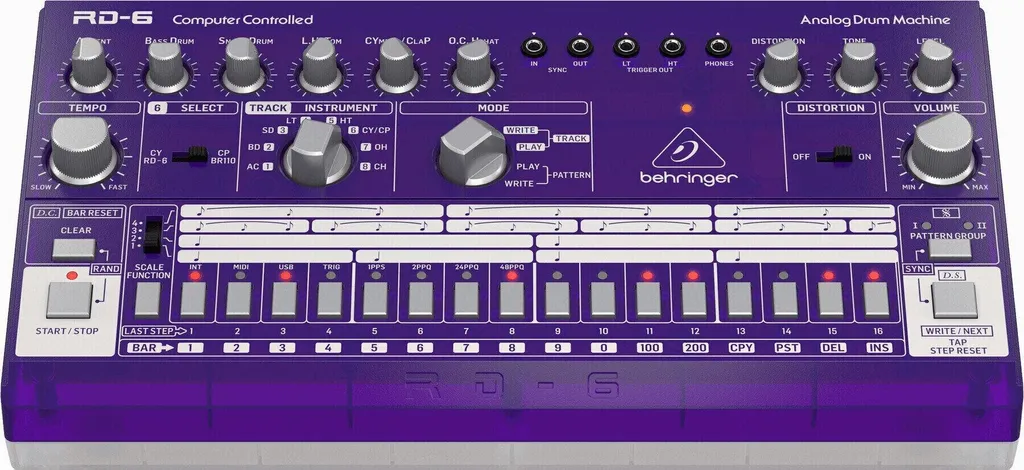Tap step button 3 labeled USB
The height and width of the screenshot is (470, 1024).
point(285,300)
